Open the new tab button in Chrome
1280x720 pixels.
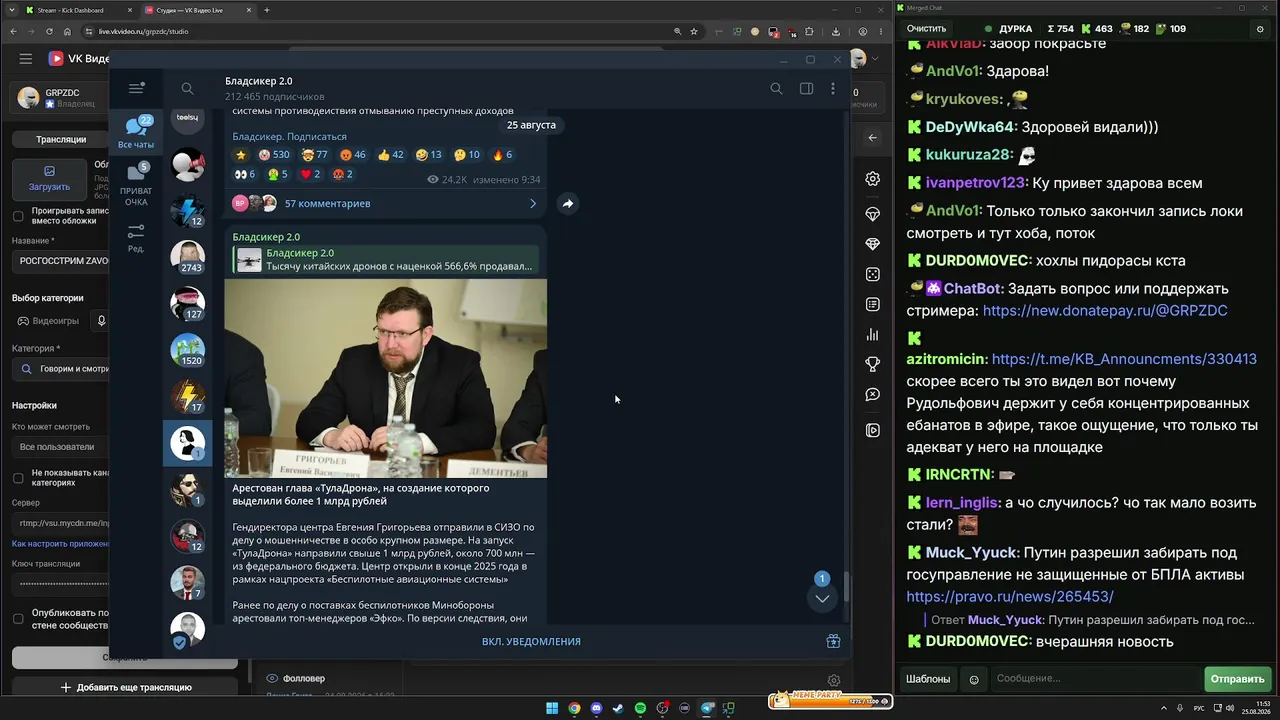pos(267,10)
